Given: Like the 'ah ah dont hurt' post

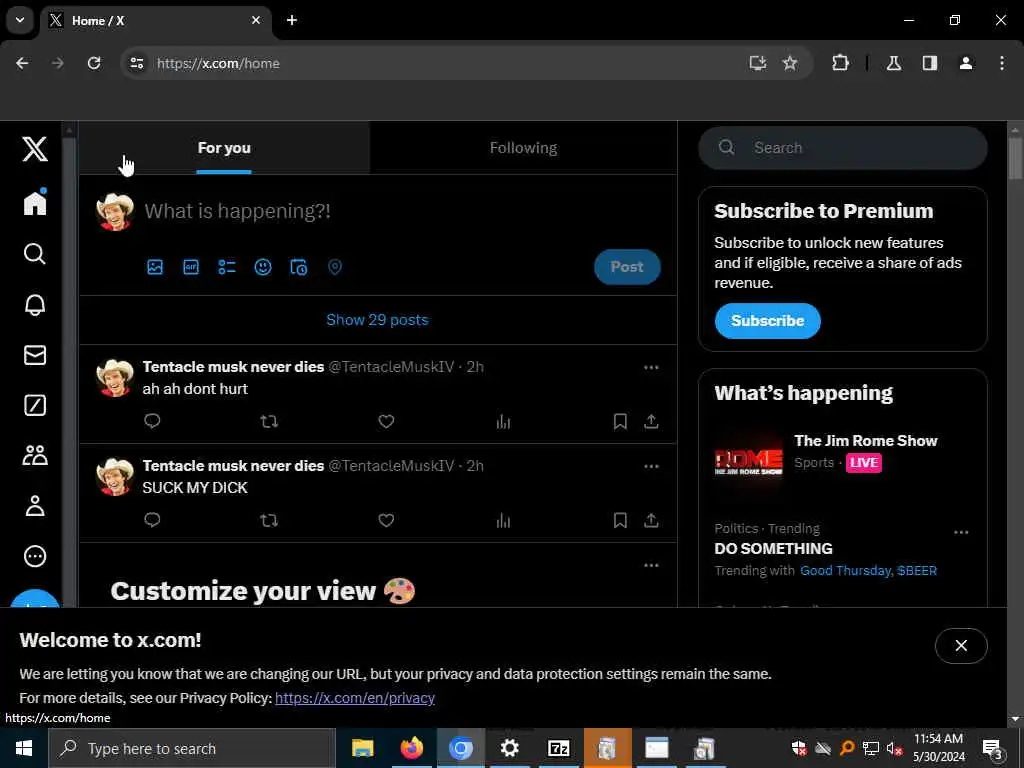Looking at the screenshot, I should pyautogui.click(x=386, y=421).
